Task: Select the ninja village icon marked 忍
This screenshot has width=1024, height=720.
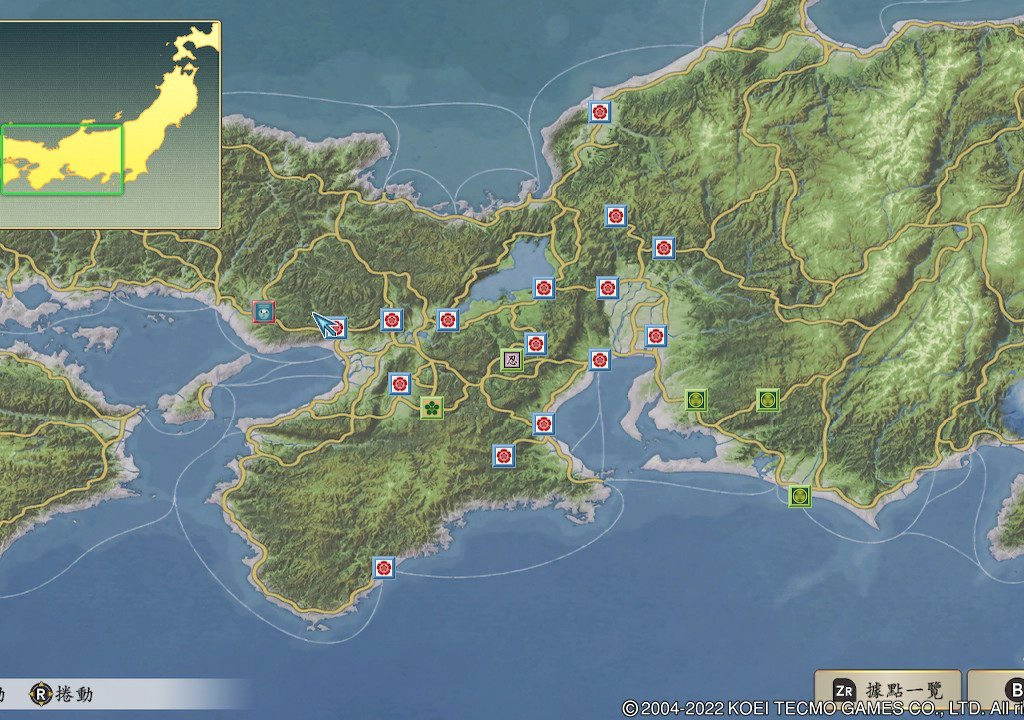Action: 511,360
